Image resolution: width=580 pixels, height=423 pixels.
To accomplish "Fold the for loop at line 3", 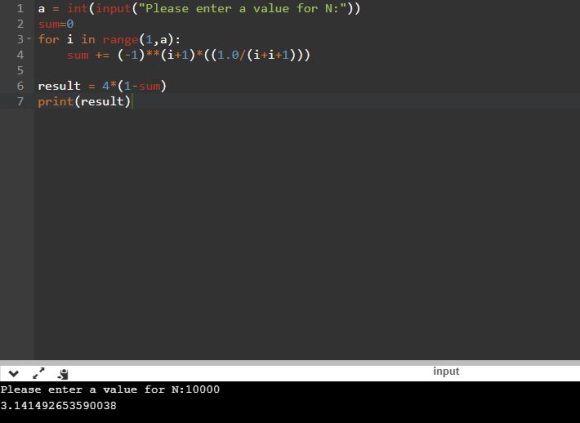I will pyautogui.click(x=29, y=39).
